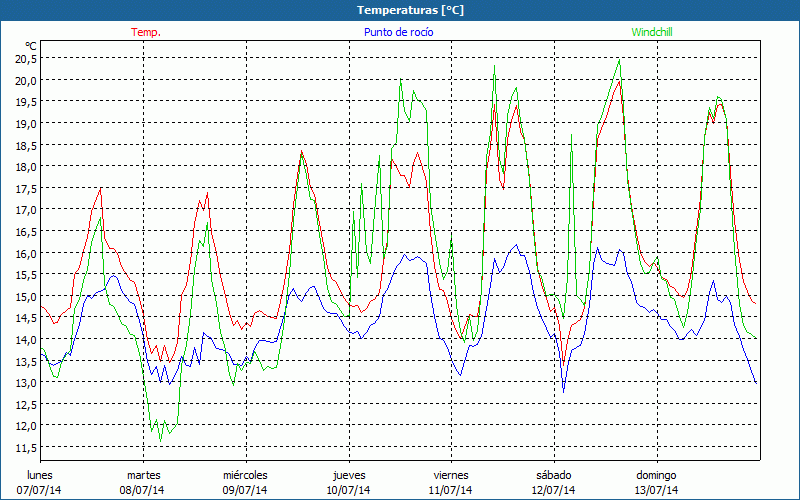This screenshot has width=800, height=500.
Task: Click the miércoles 09/07/14 date marker
Action: (245, 482)
